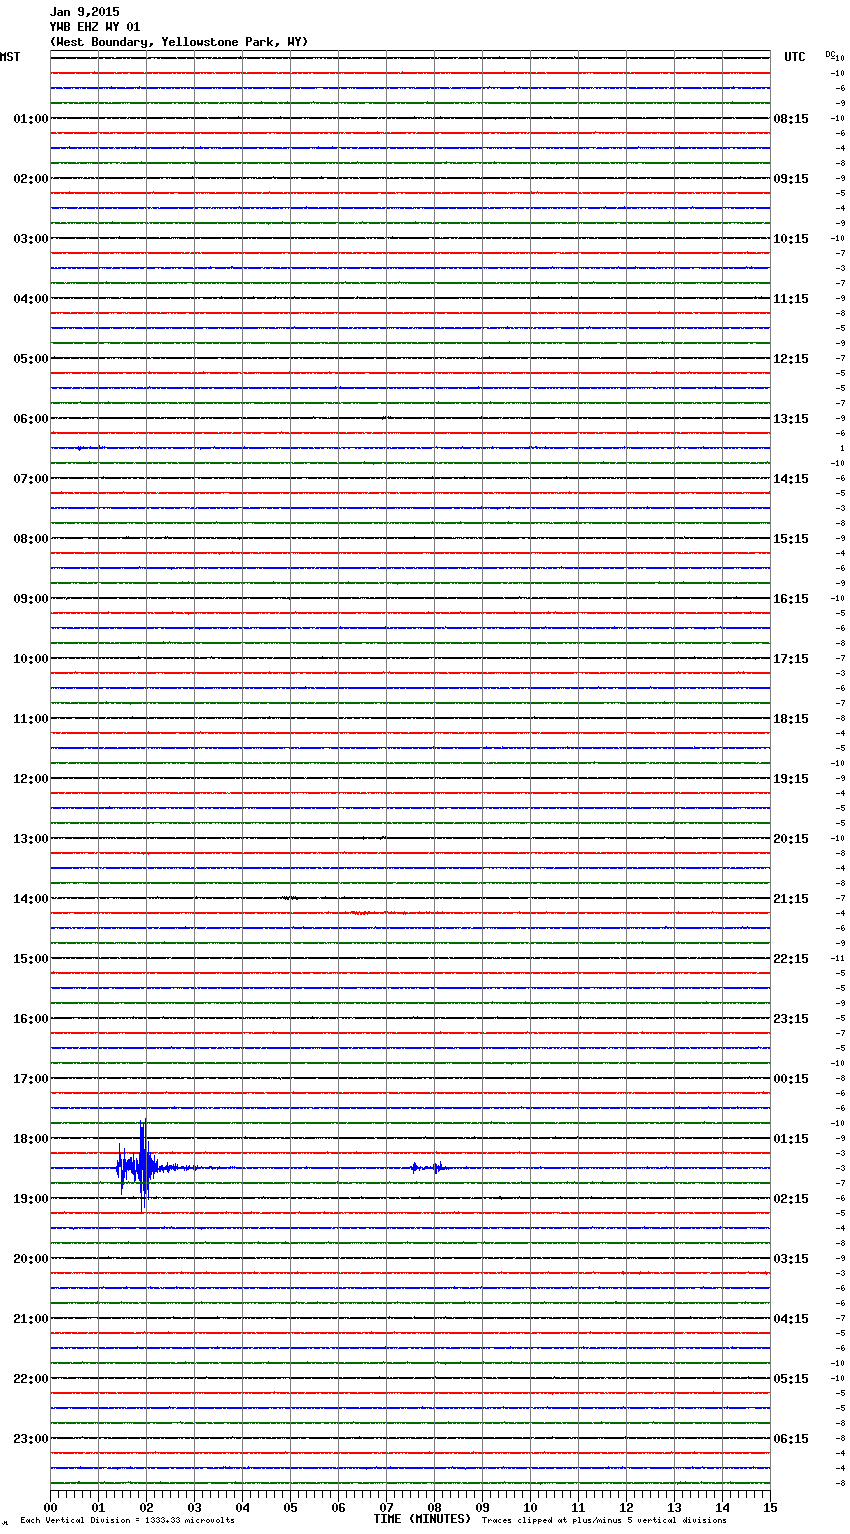Select the 01:00 MST time label
This screenshot has width=850, height=1534.
tap(31, 119)
